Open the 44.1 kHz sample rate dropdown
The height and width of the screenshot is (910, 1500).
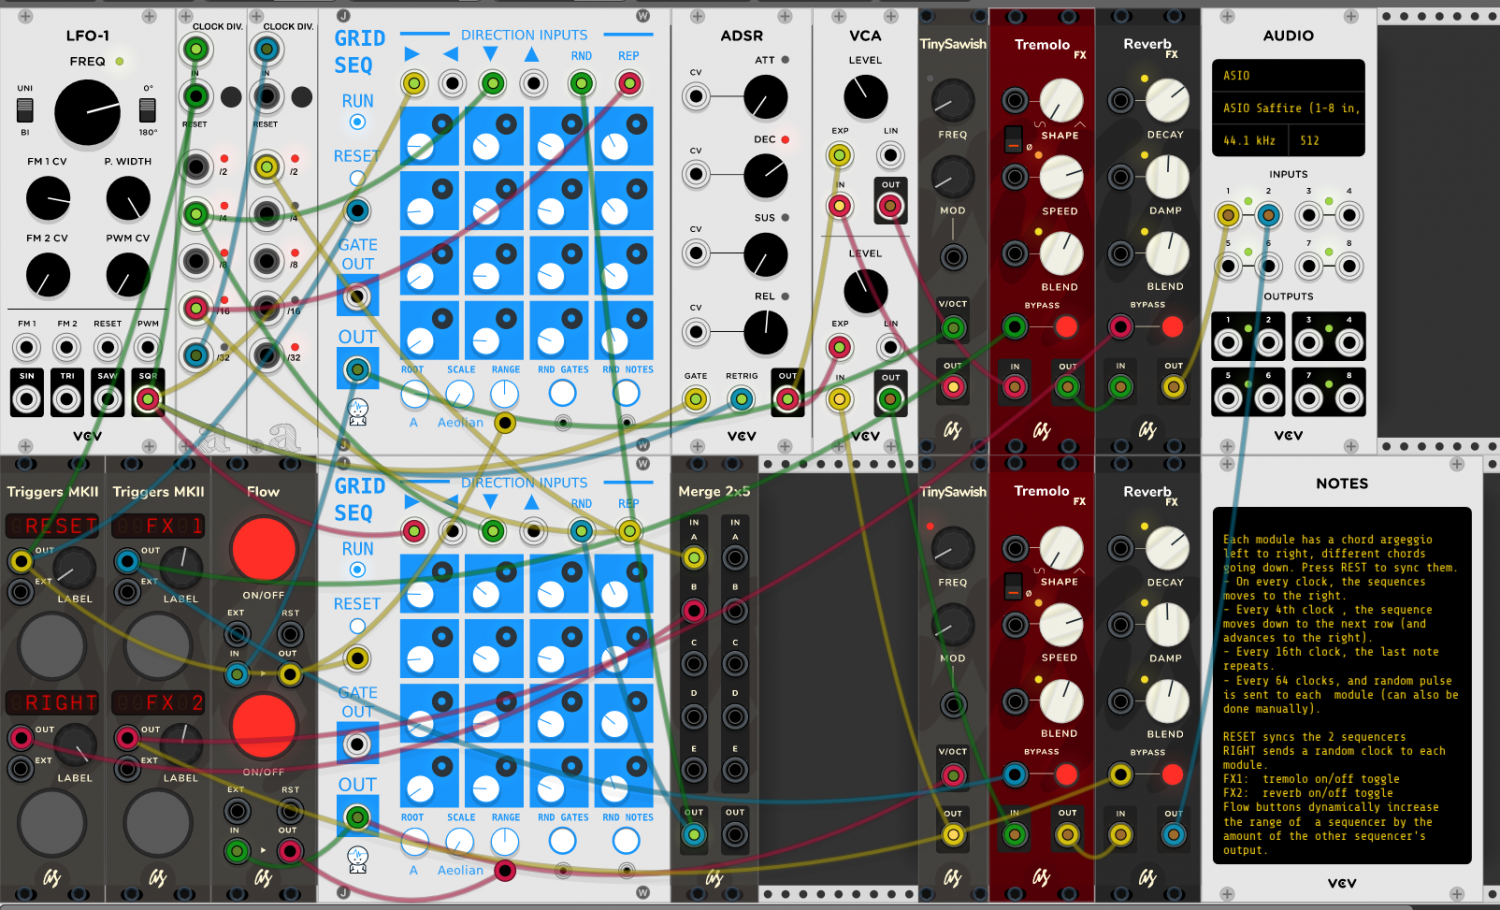coord(1250,141)
